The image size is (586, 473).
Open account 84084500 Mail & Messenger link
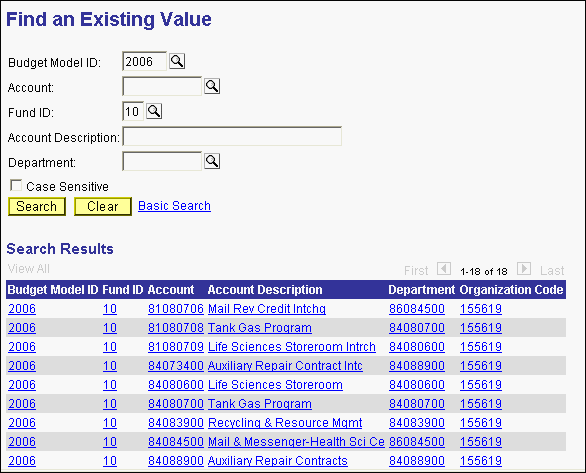coord(176,442)
